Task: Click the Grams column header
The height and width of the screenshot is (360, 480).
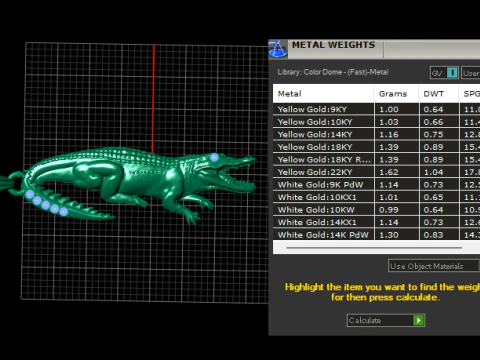Action: coord(396,94)
